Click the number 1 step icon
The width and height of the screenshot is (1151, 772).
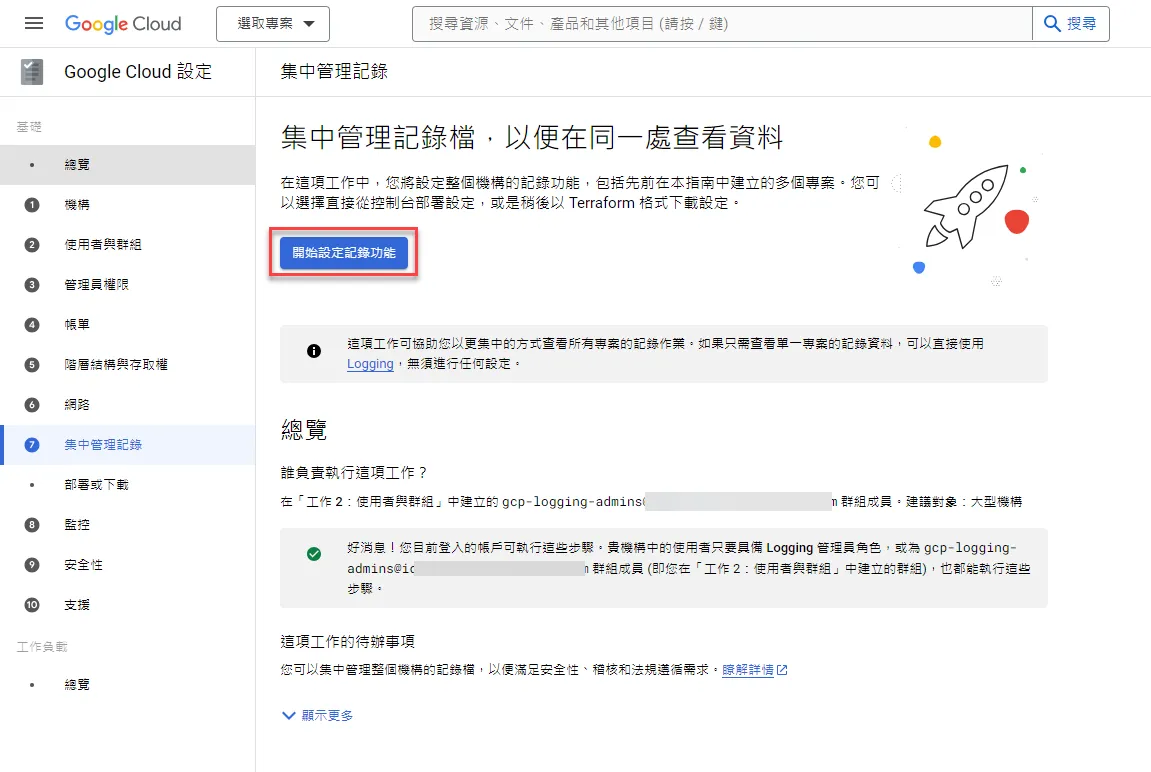pos(32,205)
